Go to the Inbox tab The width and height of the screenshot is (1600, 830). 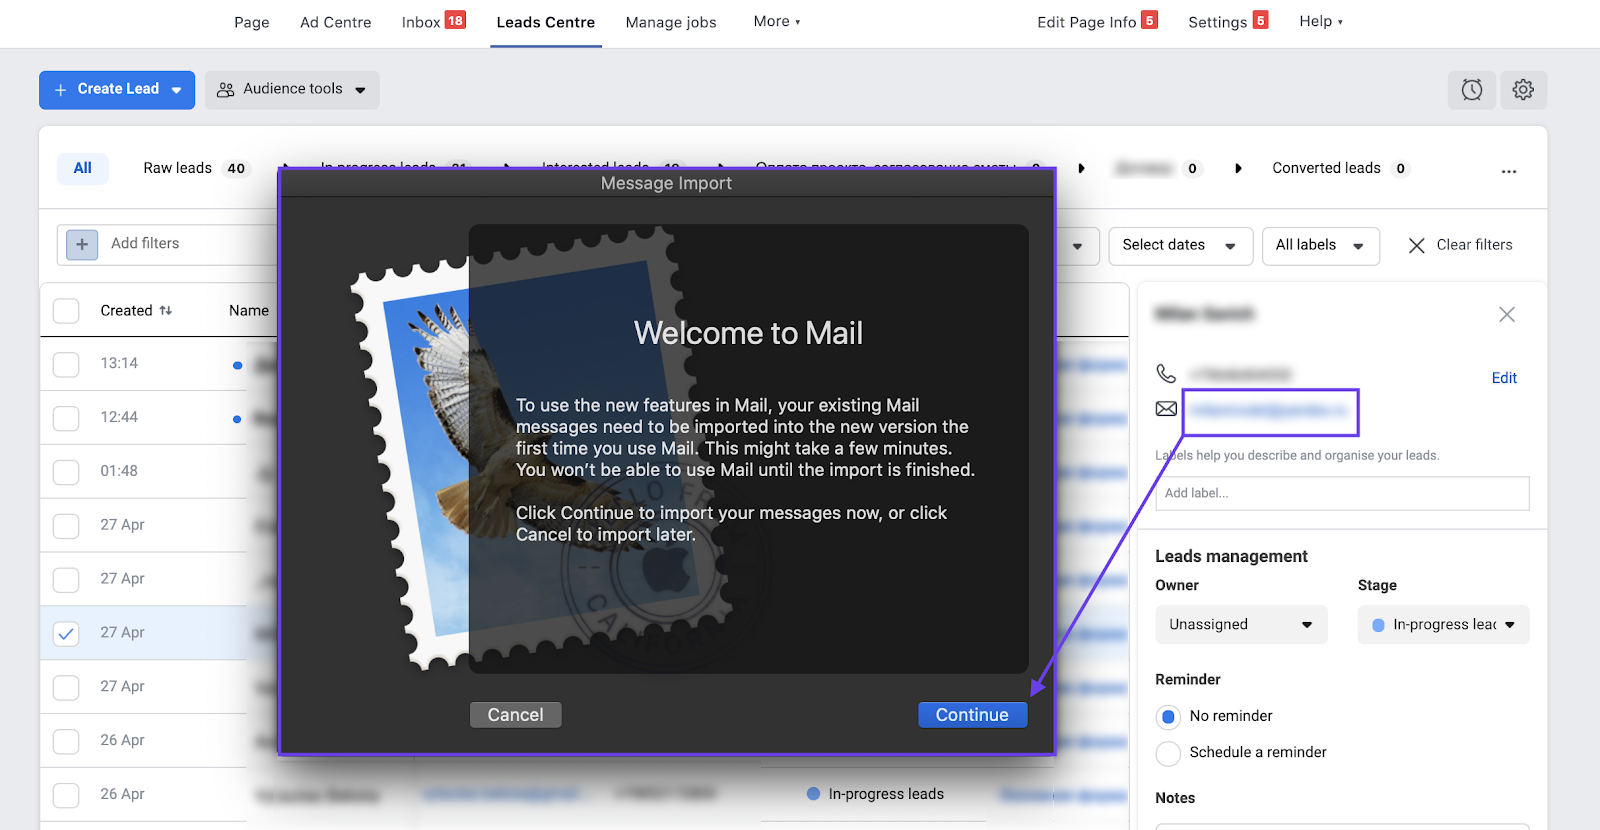click(433, 22)
